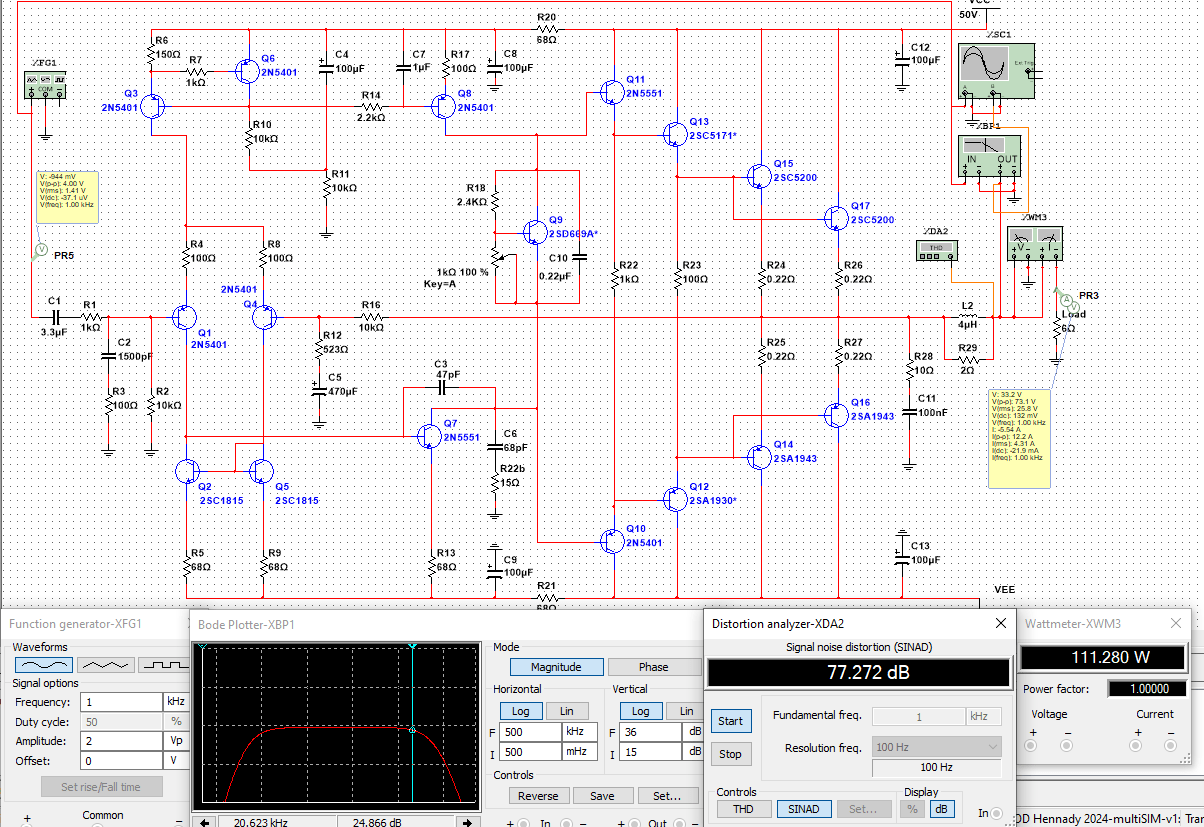Set Horizontal axis to Lin scale
1204x827 pixels.
tap(567, 711)
